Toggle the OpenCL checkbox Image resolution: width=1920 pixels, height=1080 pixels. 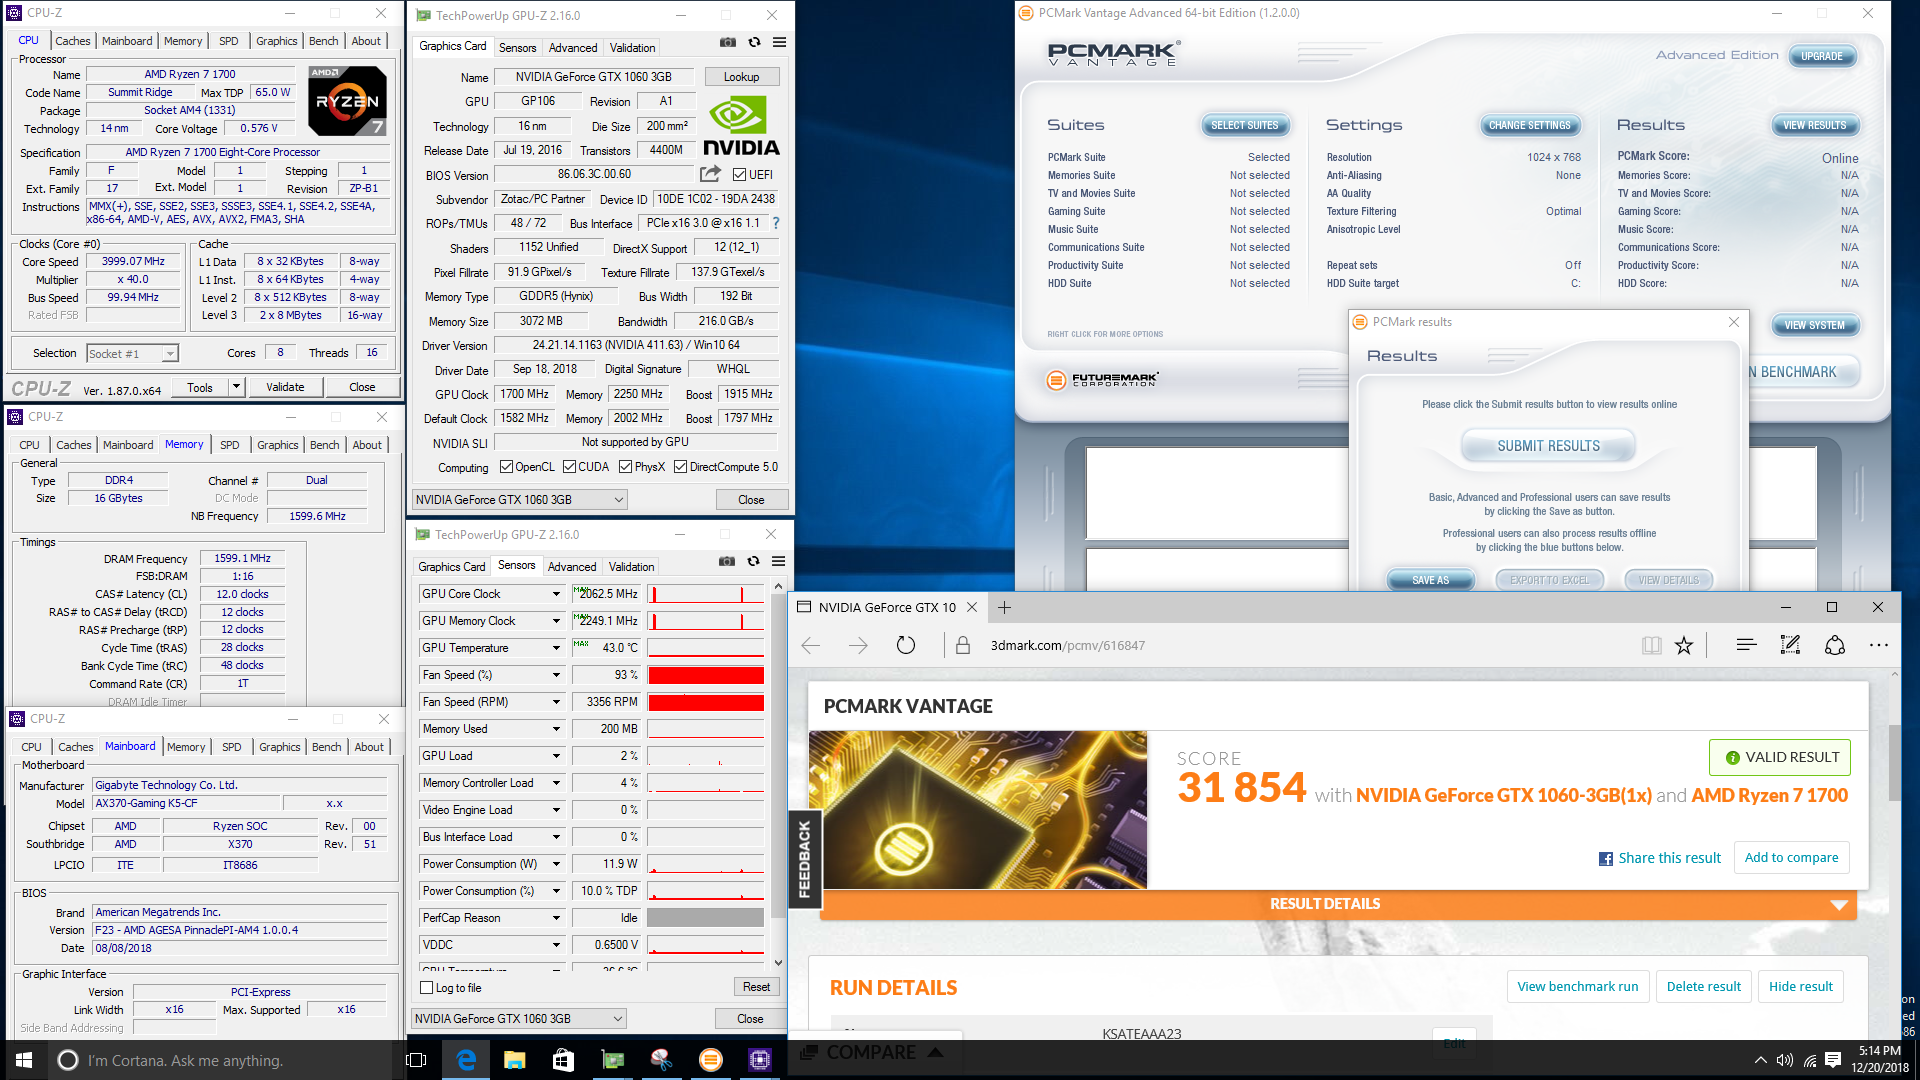point(507,467)
